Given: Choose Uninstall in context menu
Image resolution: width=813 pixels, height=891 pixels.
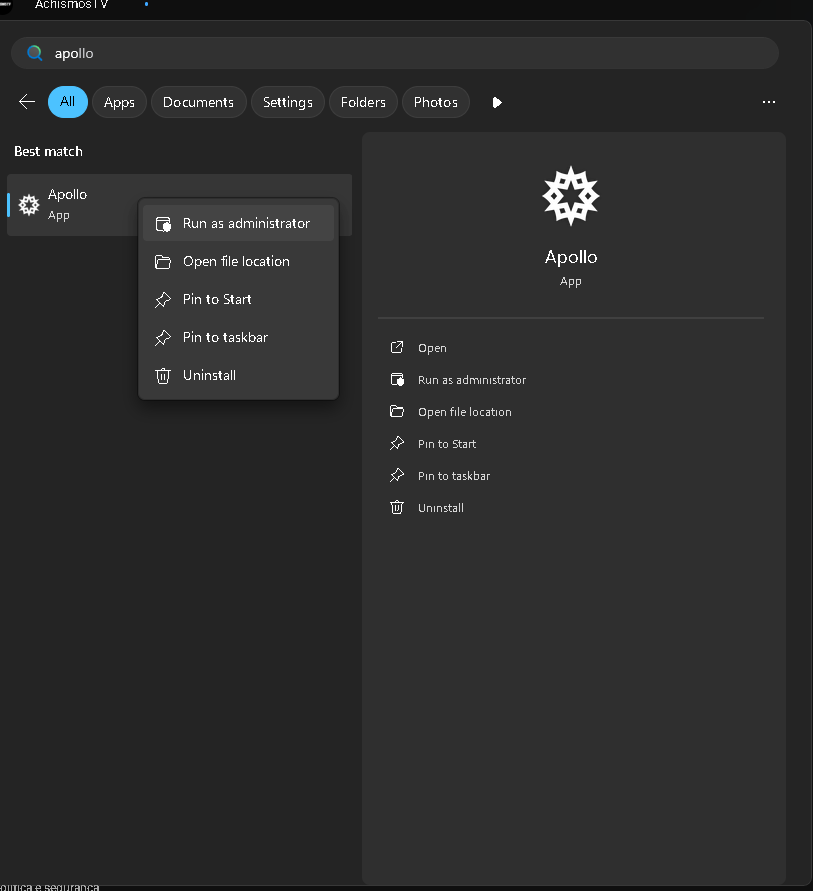Looking at the screenshot, I should pos(239,376).
